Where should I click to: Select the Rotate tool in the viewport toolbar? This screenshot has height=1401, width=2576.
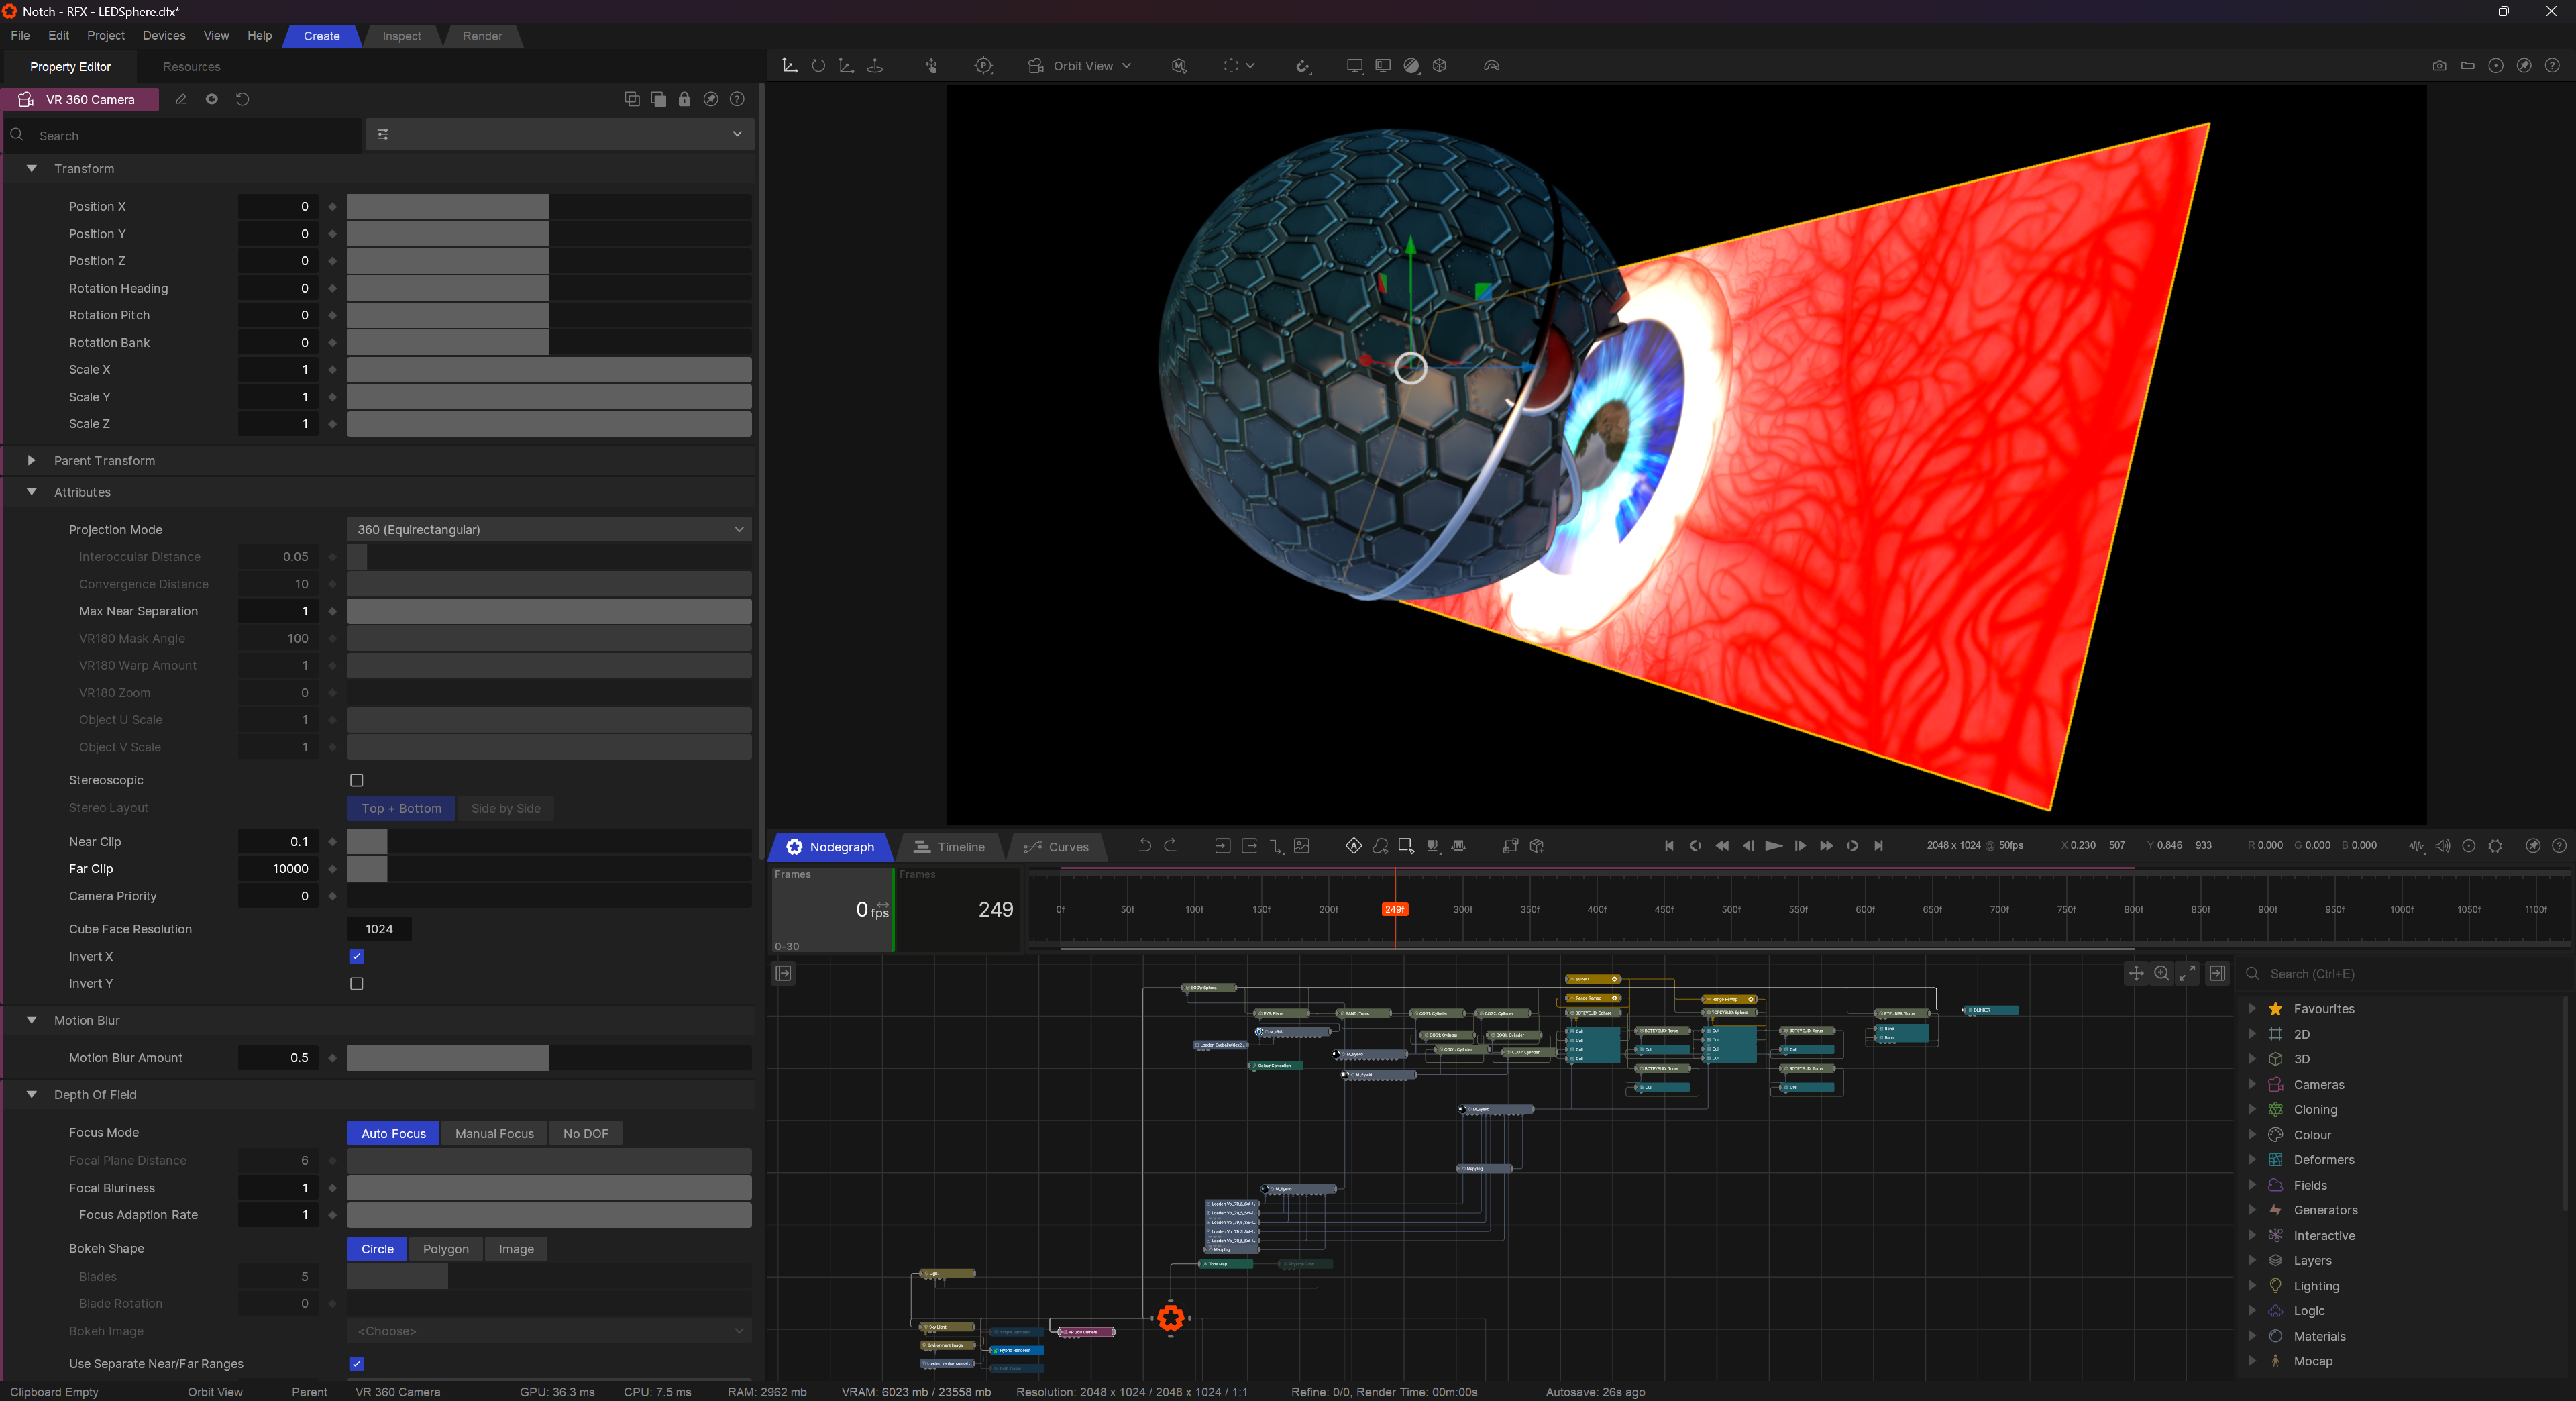[x=819, y=66]
